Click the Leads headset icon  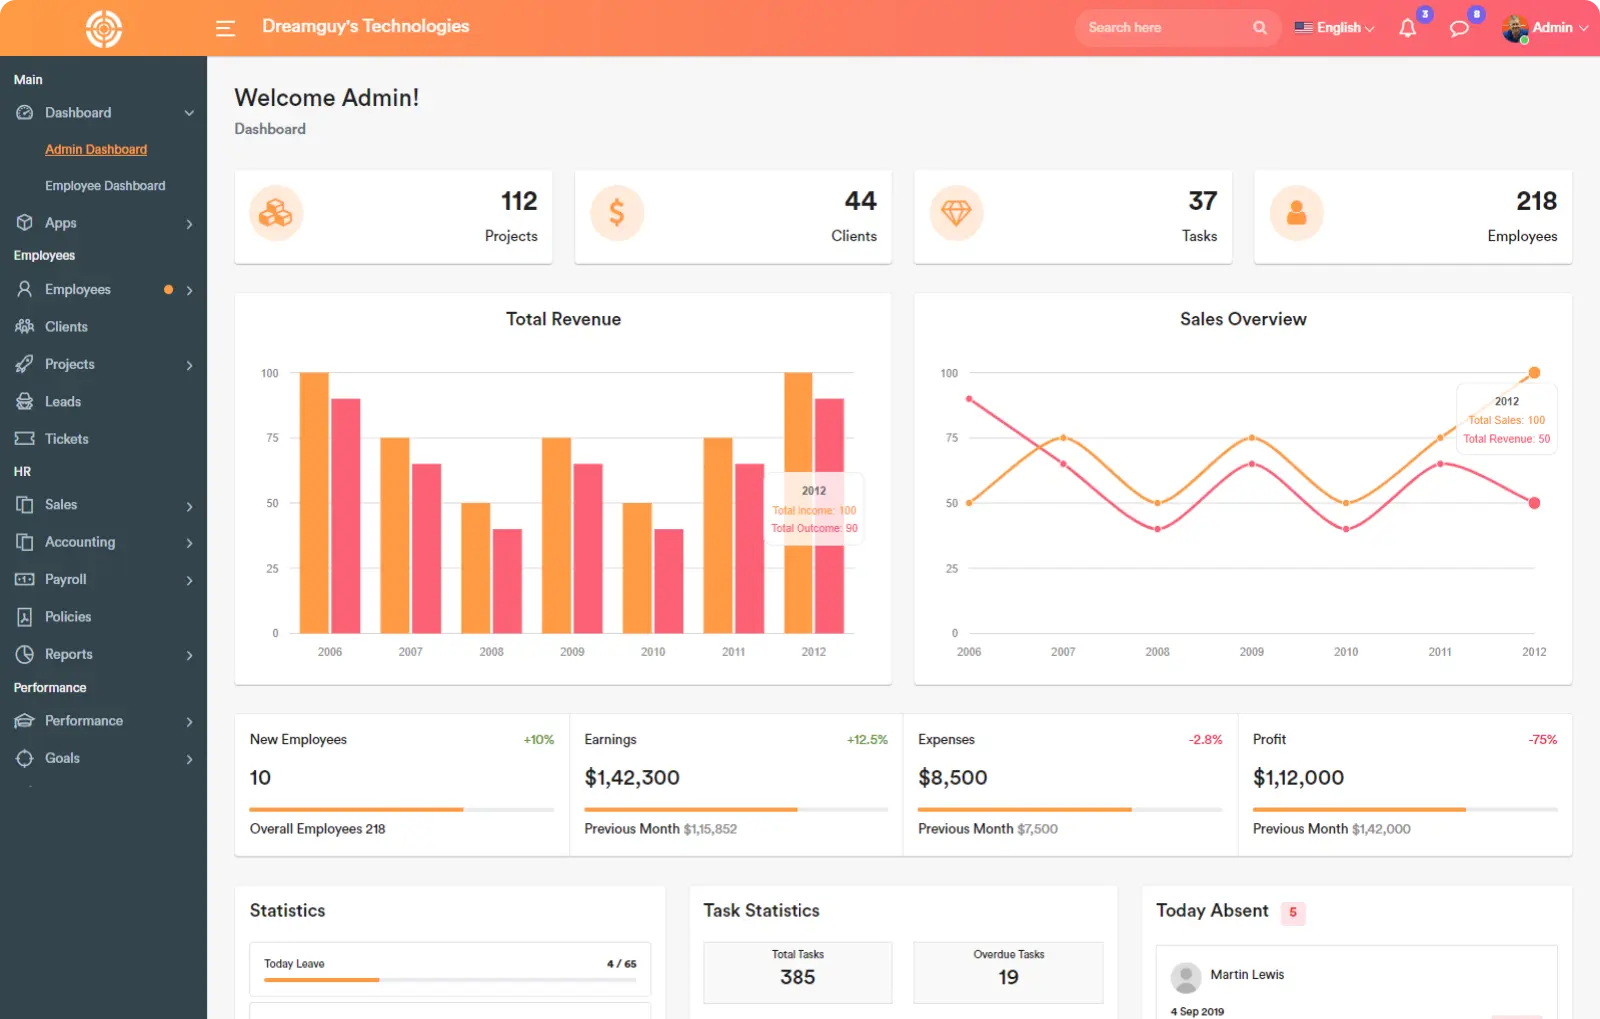point(25,401)
